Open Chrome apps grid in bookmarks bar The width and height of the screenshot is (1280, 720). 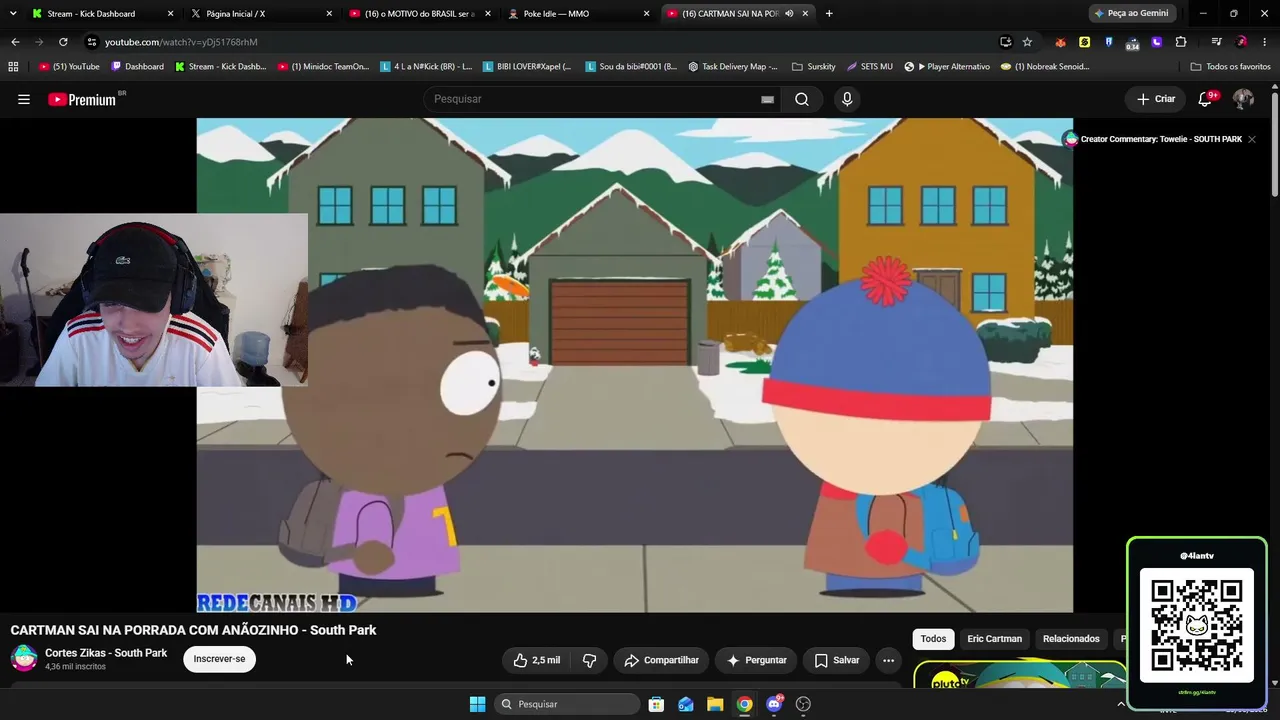pyautogui.click(x=13, y=67)
